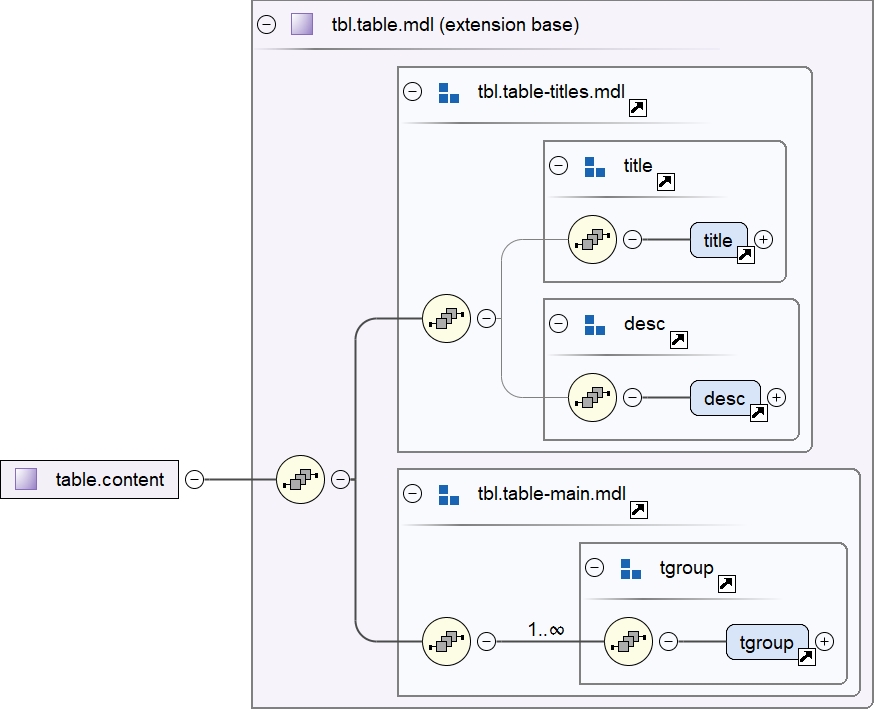Select the tgroup element box
875x710 pixels.
coord(768,642)
